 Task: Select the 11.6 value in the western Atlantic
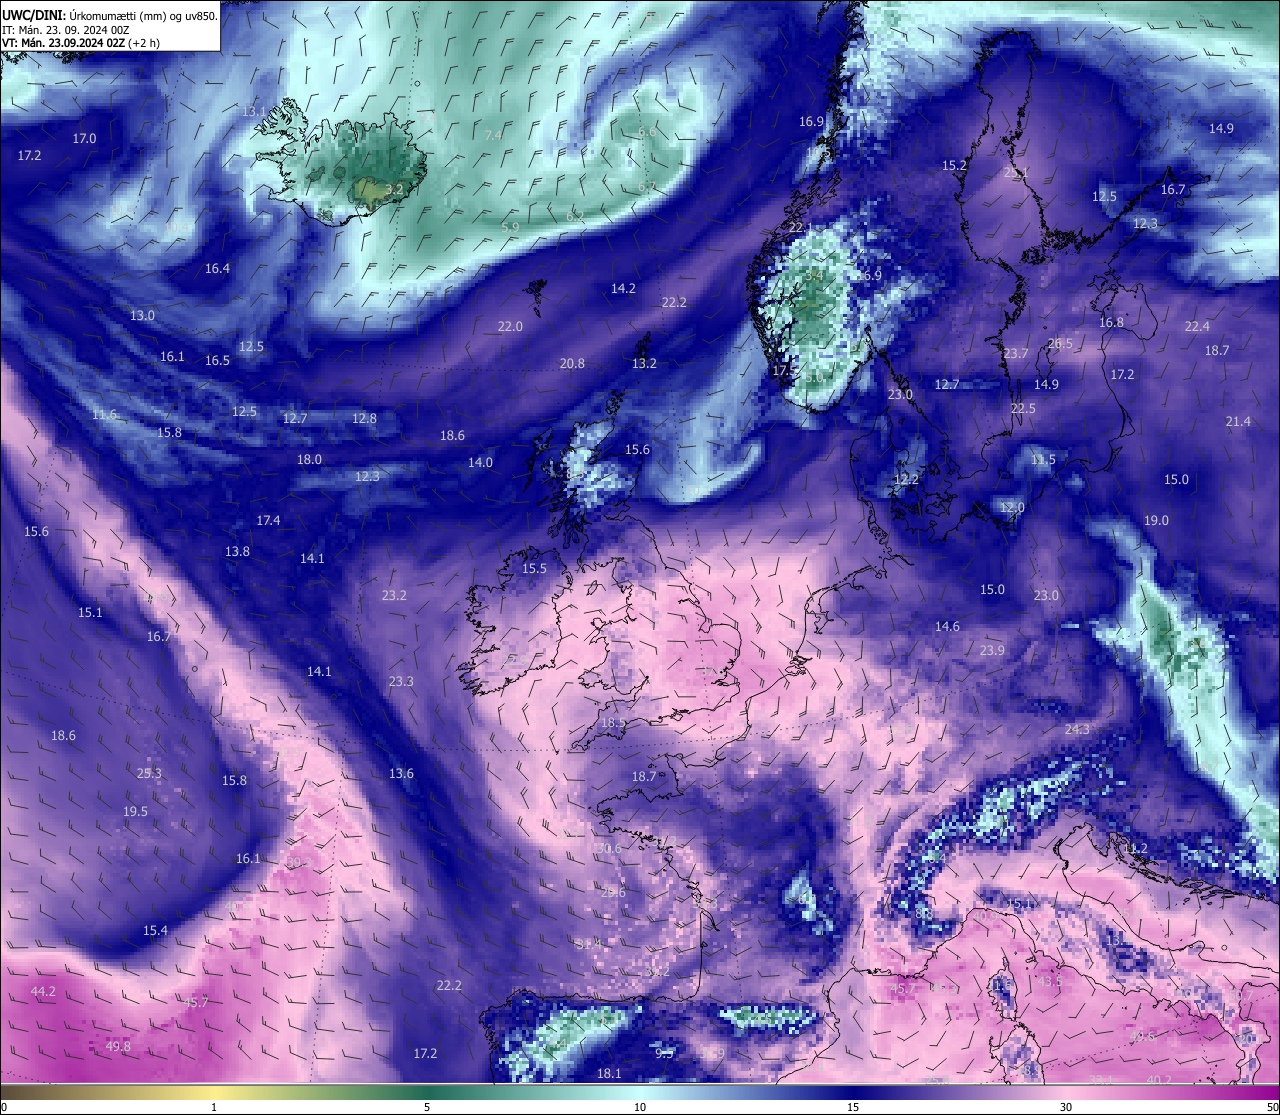point(104,414)
